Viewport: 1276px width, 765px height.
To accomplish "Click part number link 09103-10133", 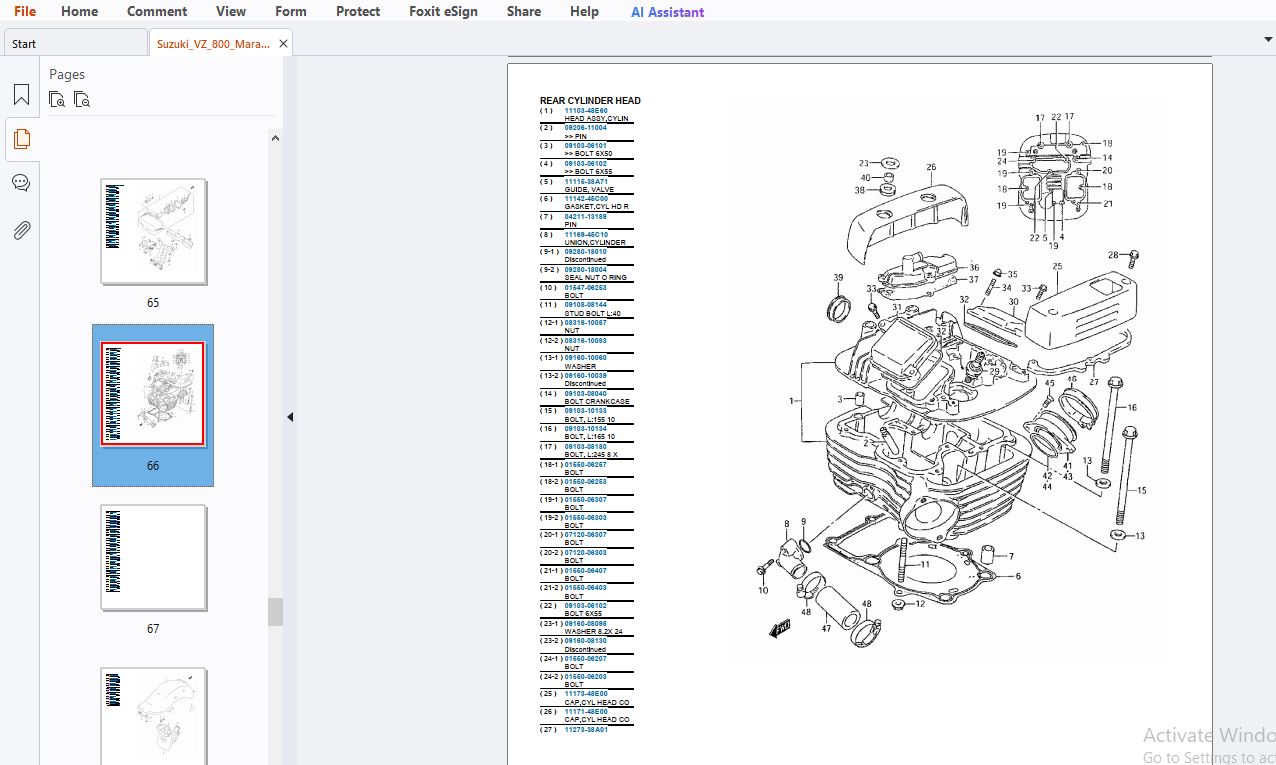I will click(x=585, y=411).
